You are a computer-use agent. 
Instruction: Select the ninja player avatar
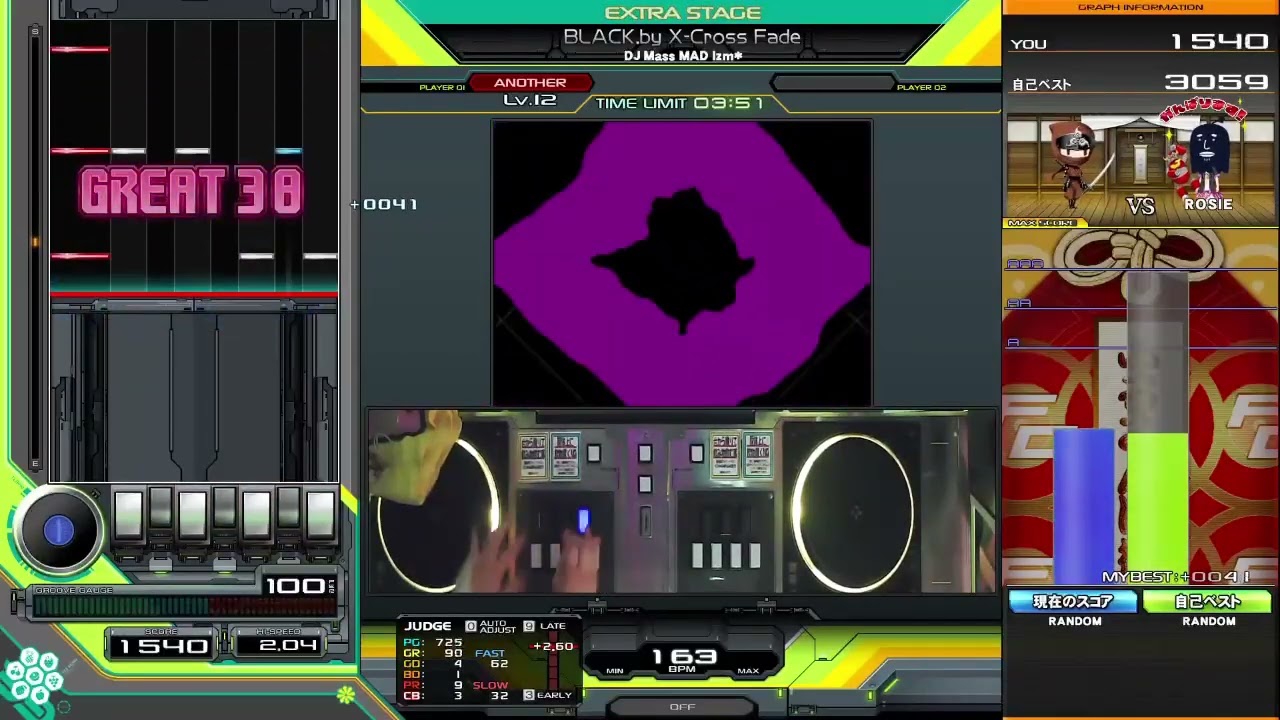(x=1075, y=165)
